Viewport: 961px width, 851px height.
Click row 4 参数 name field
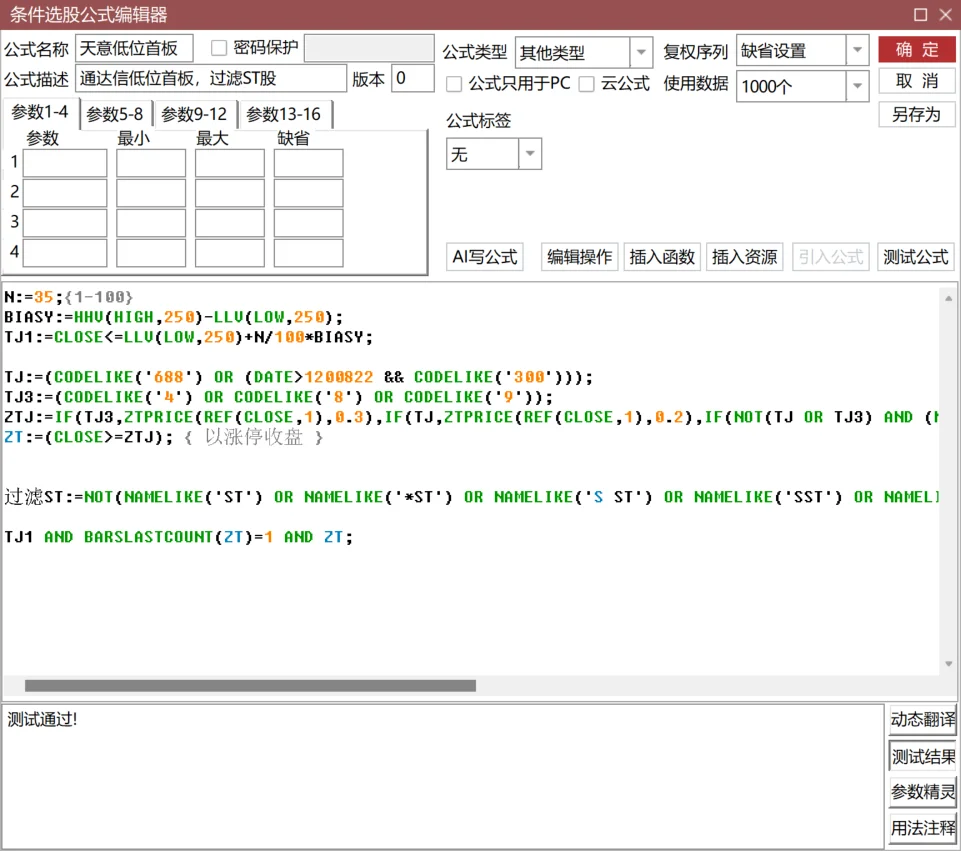(x=65, y=253)
